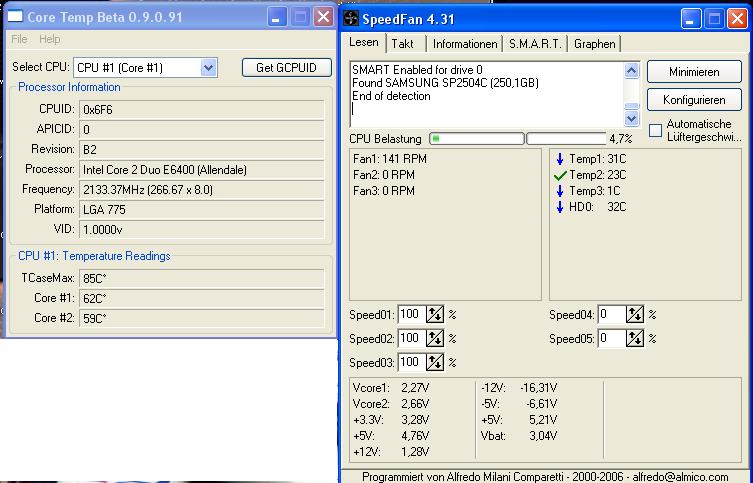Click the Core #2 temperature 59C
Viewport: 753px width, 483px height.
coord(202,318)
